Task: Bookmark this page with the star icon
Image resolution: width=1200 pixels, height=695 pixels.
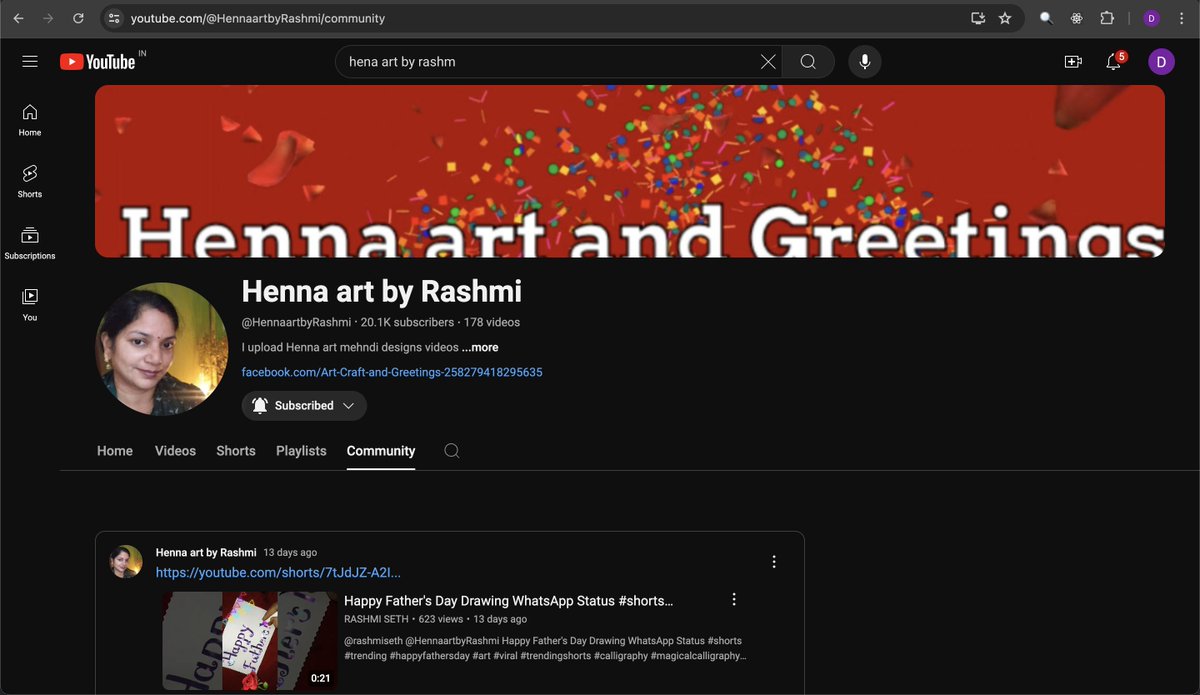Action: coord(1005,18)
